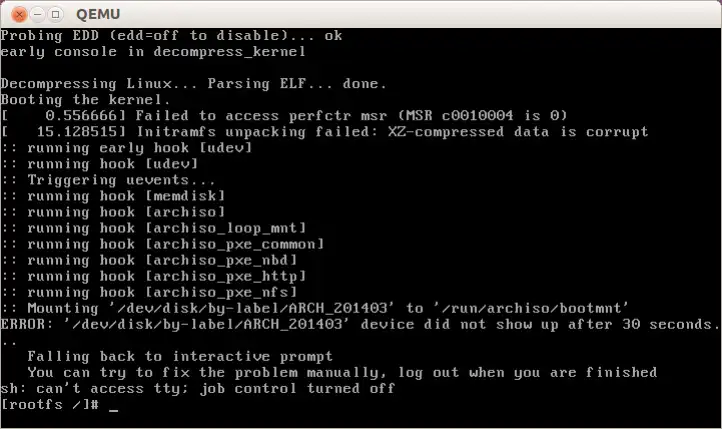Click the 'running hook [memdisk]' line
Screen dimensions: 722x429
113,196
